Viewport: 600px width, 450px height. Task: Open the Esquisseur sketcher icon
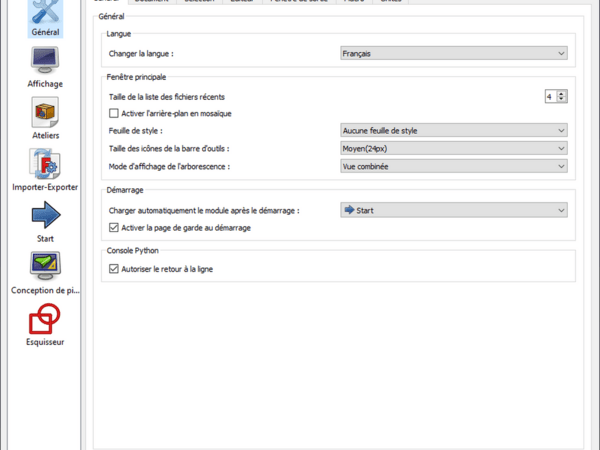(x=44, y=320)
